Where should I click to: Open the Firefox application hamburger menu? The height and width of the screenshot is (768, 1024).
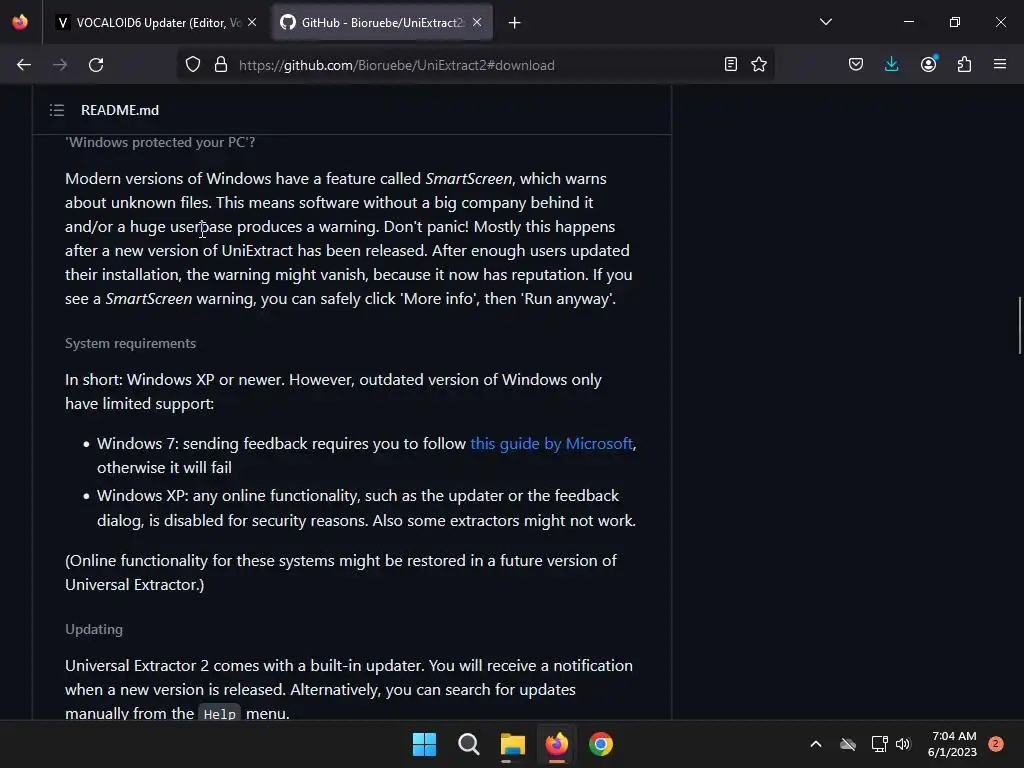tap(1000, 64)
